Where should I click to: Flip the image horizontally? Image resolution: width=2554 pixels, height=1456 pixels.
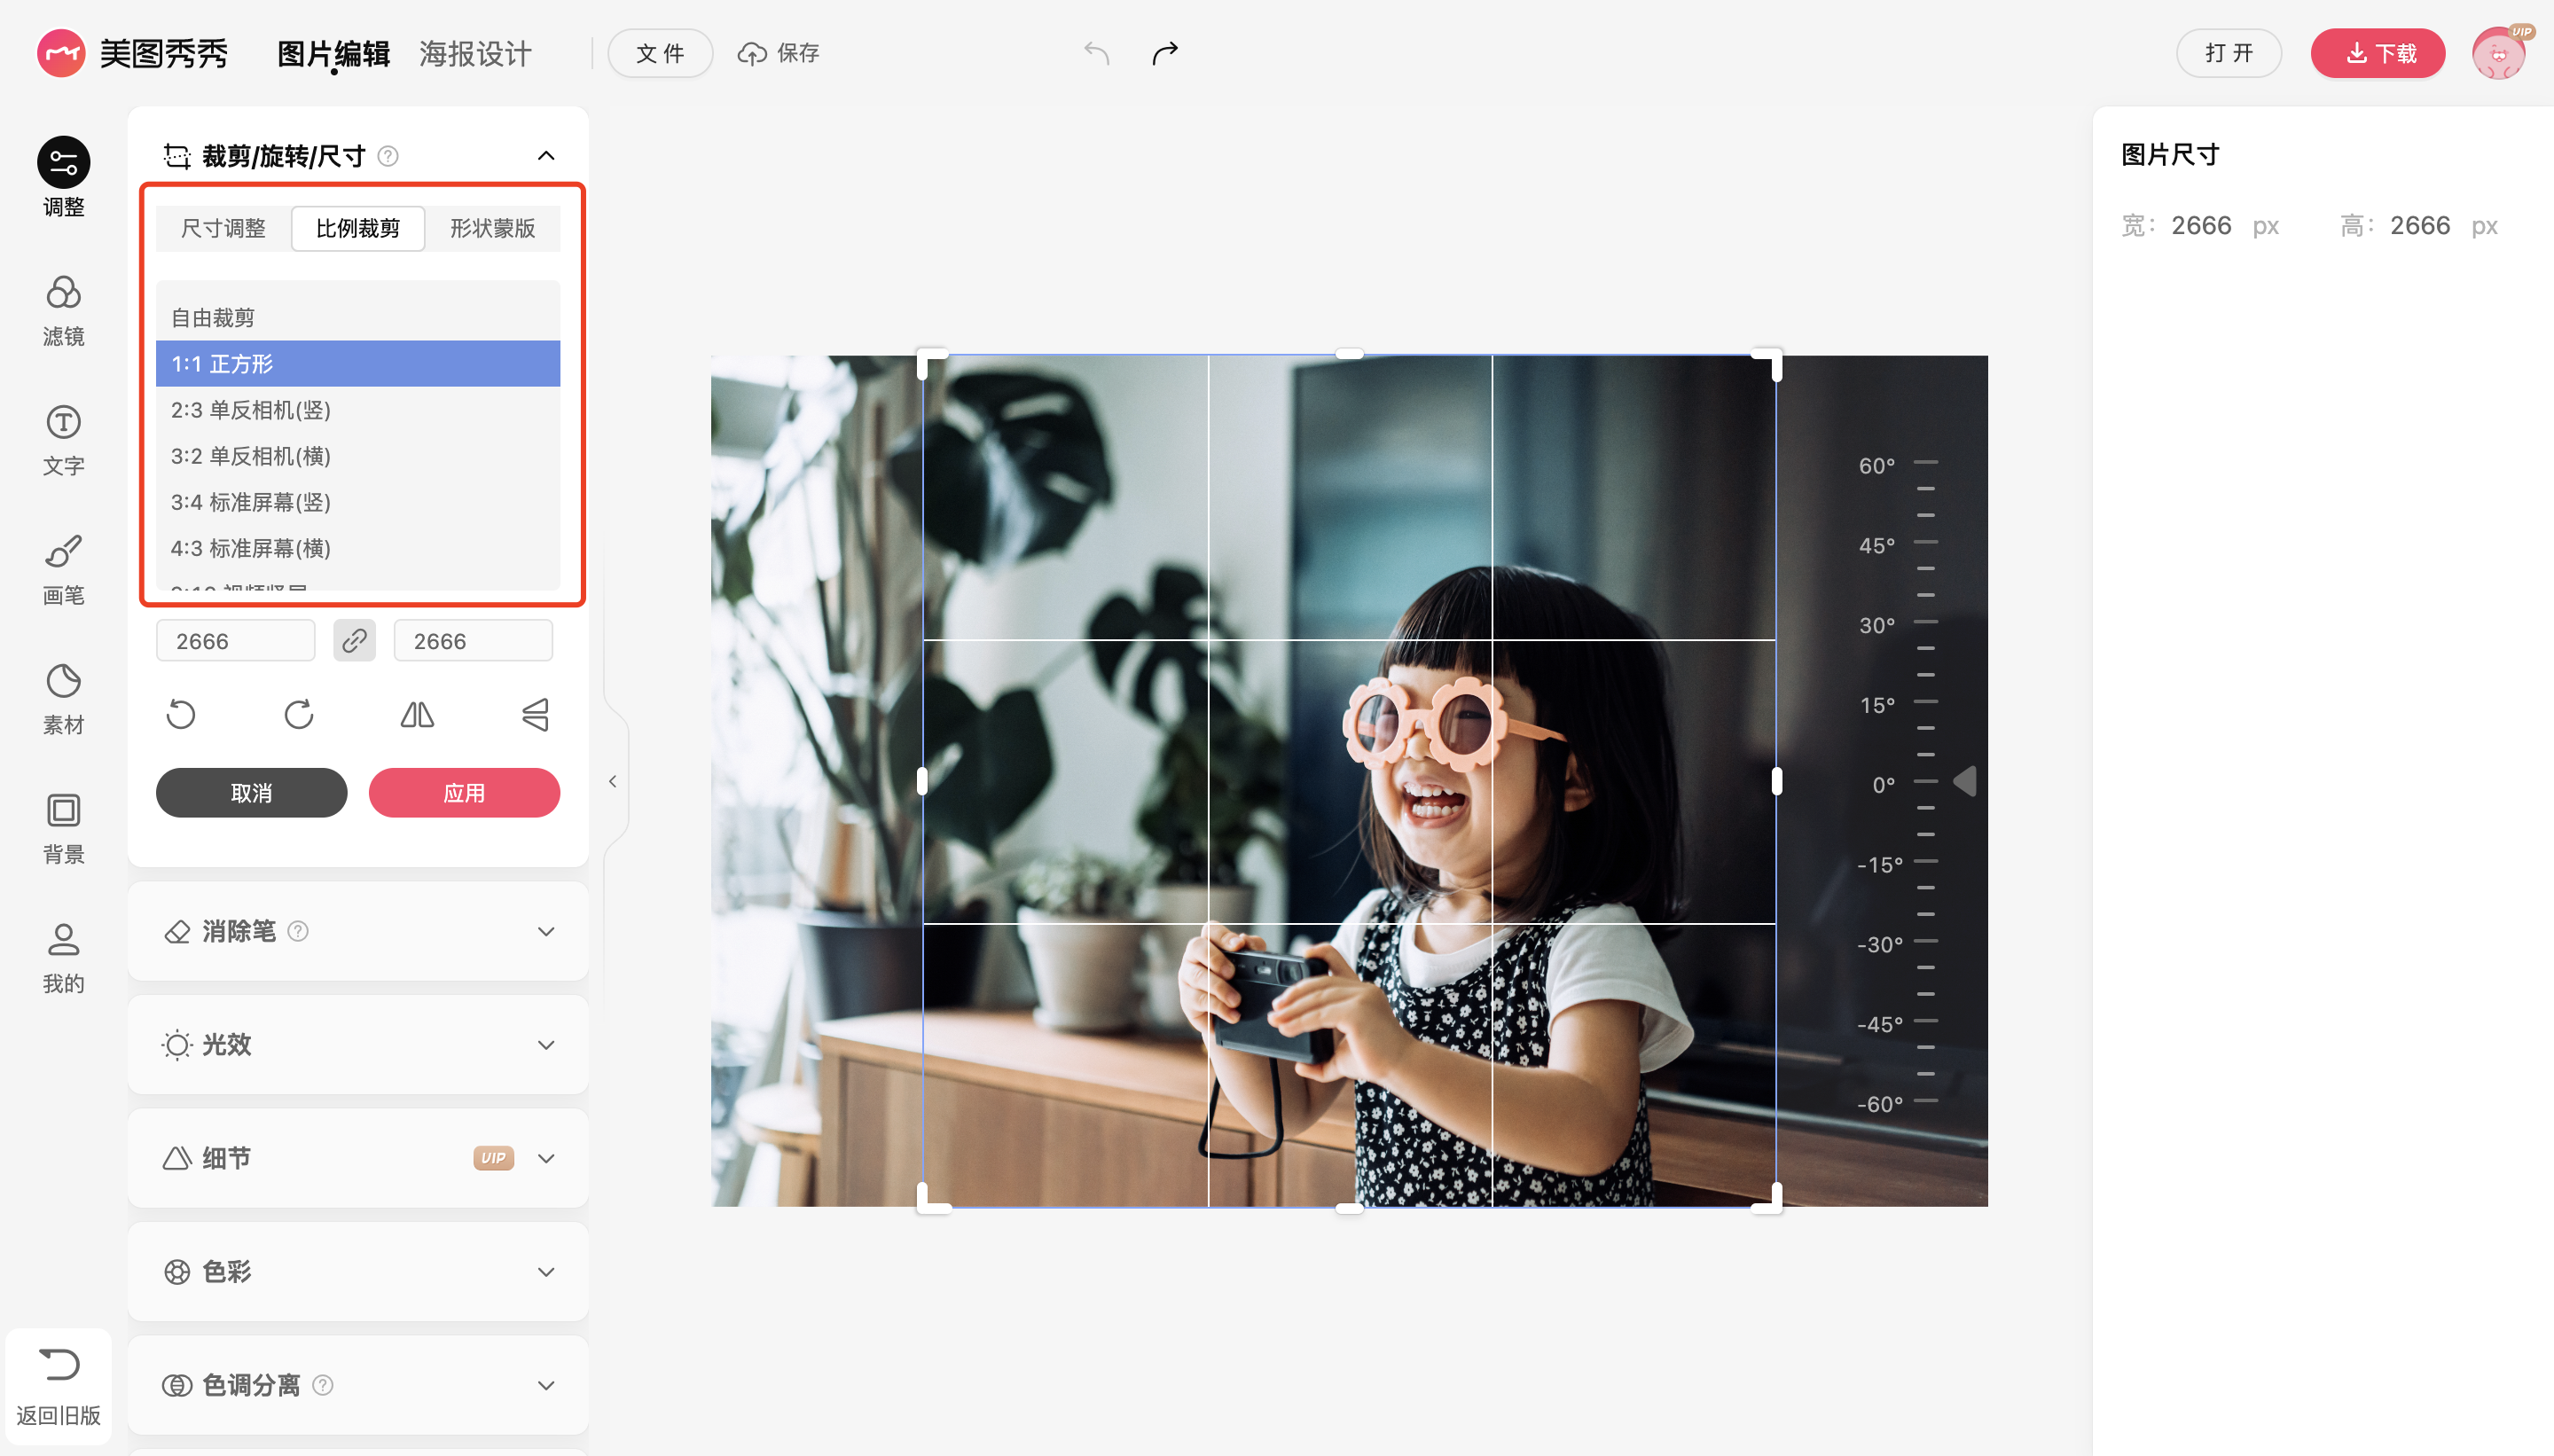[417, 714]
